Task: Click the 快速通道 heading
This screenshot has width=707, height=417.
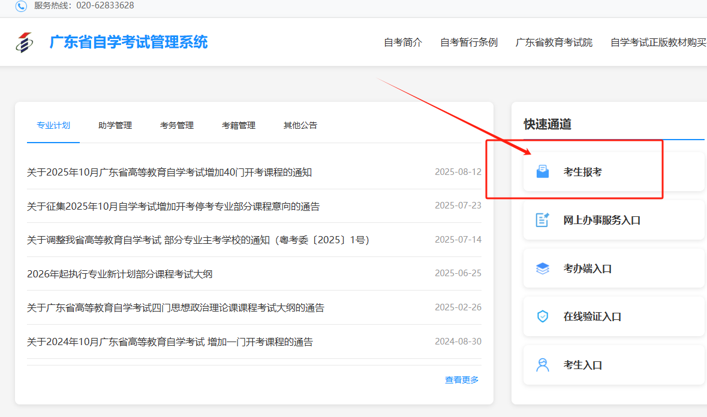Action: pyautogui.click(x=547, y=124)
